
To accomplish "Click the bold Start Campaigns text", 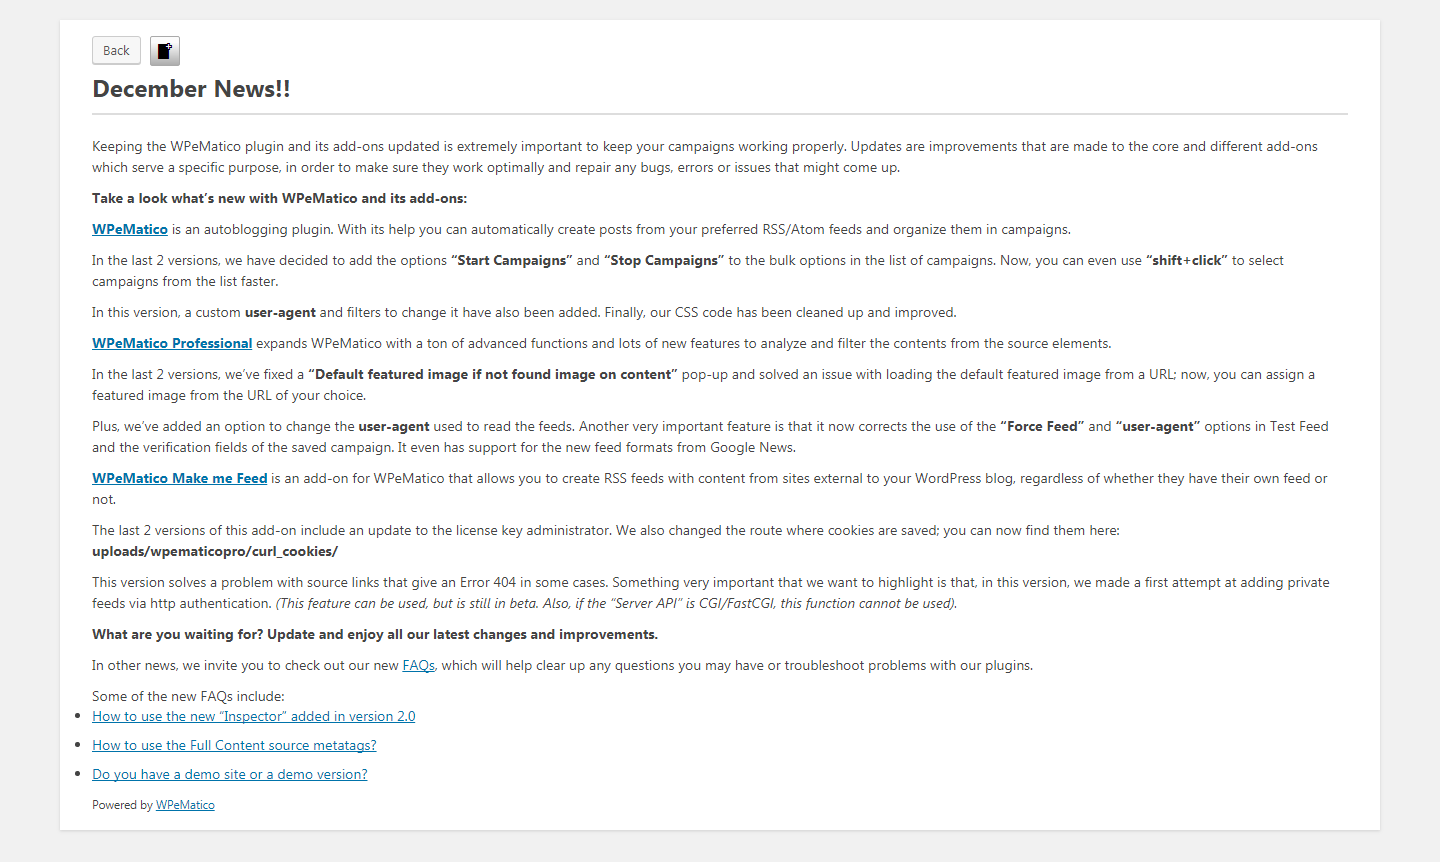I will 512,260.
